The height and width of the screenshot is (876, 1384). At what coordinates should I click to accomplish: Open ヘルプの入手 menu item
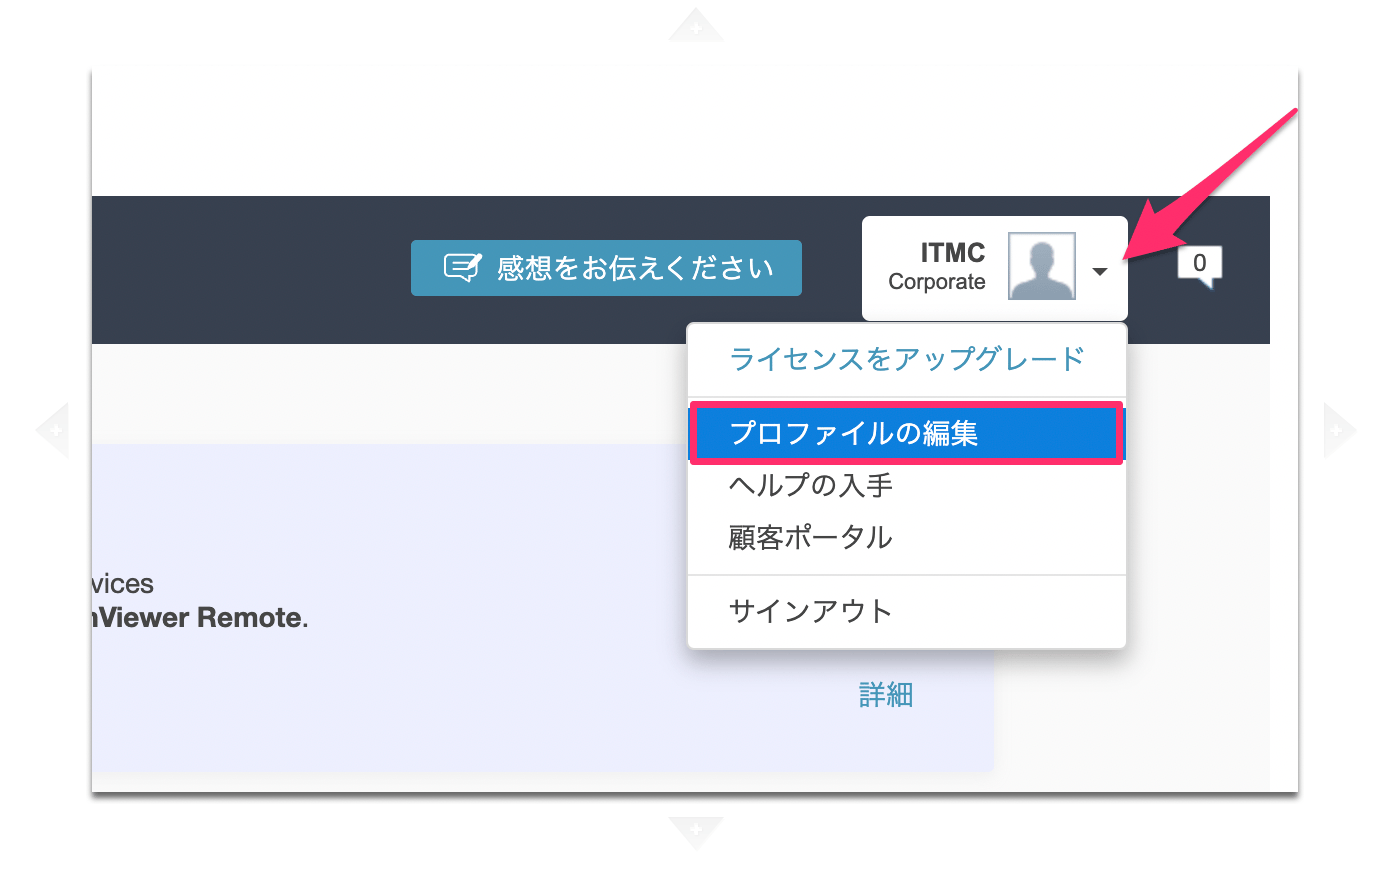907,486
